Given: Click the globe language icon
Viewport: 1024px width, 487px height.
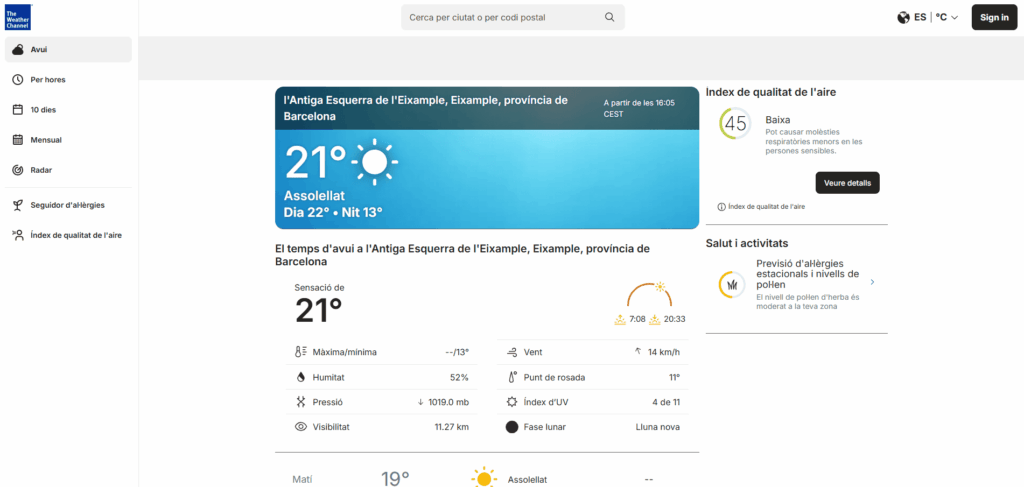Looking at the screenshot, I should pyautogui.click(x=903, y=18).
